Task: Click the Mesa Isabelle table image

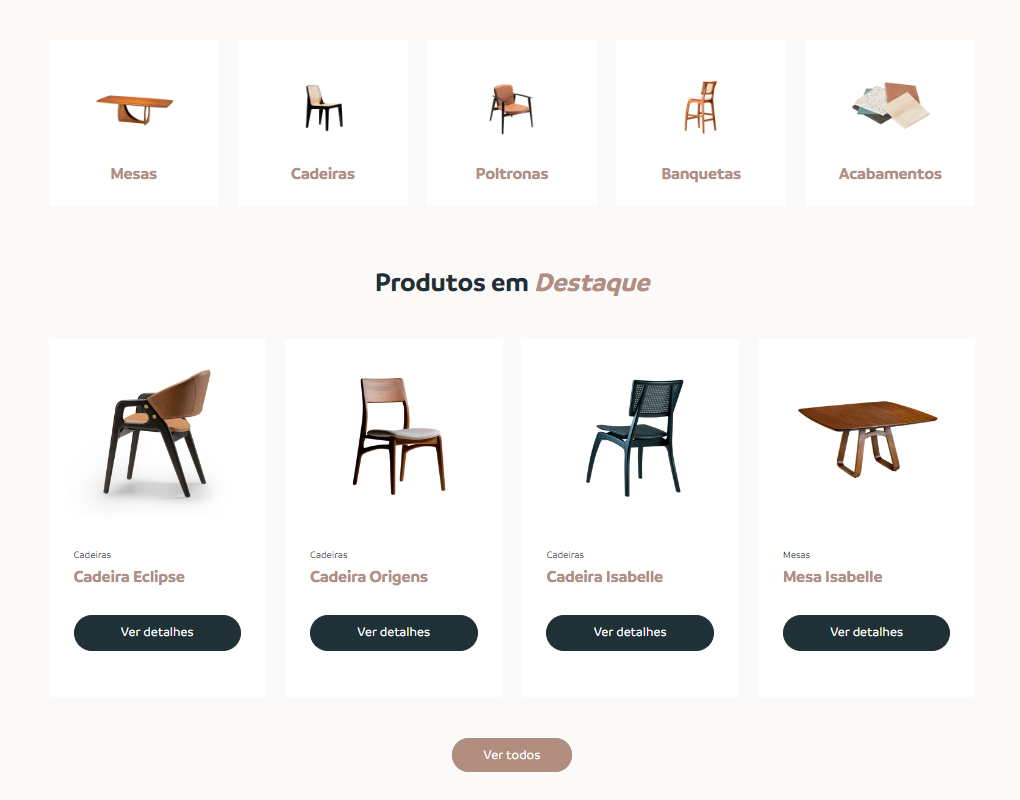Action: point(867,439)
